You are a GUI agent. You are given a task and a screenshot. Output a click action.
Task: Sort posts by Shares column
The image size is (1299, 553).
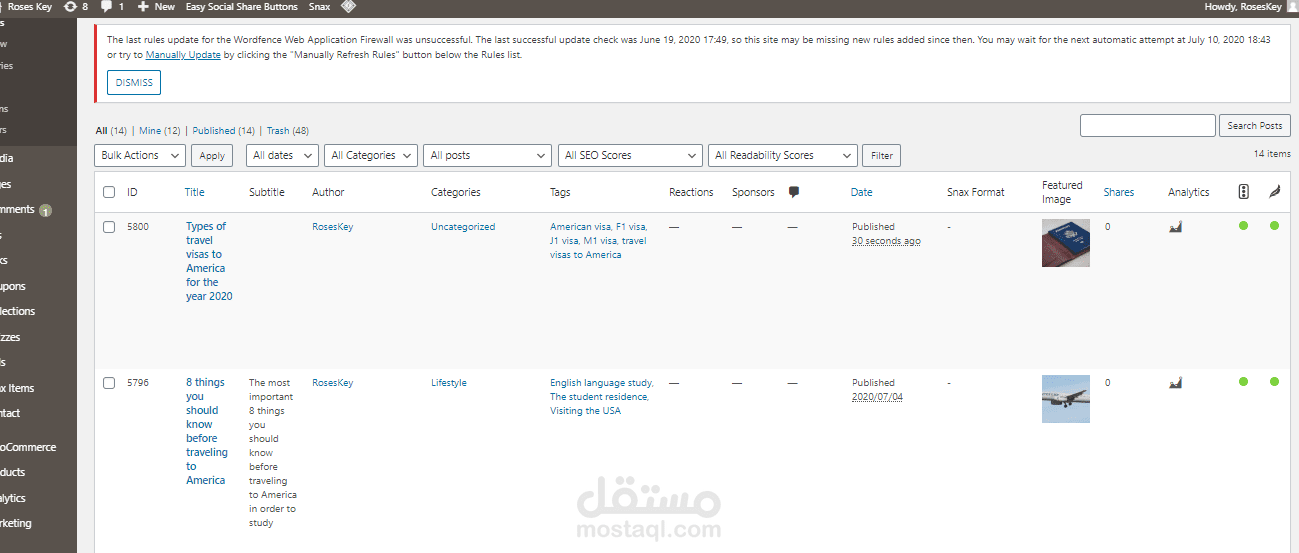(1119, 192)
